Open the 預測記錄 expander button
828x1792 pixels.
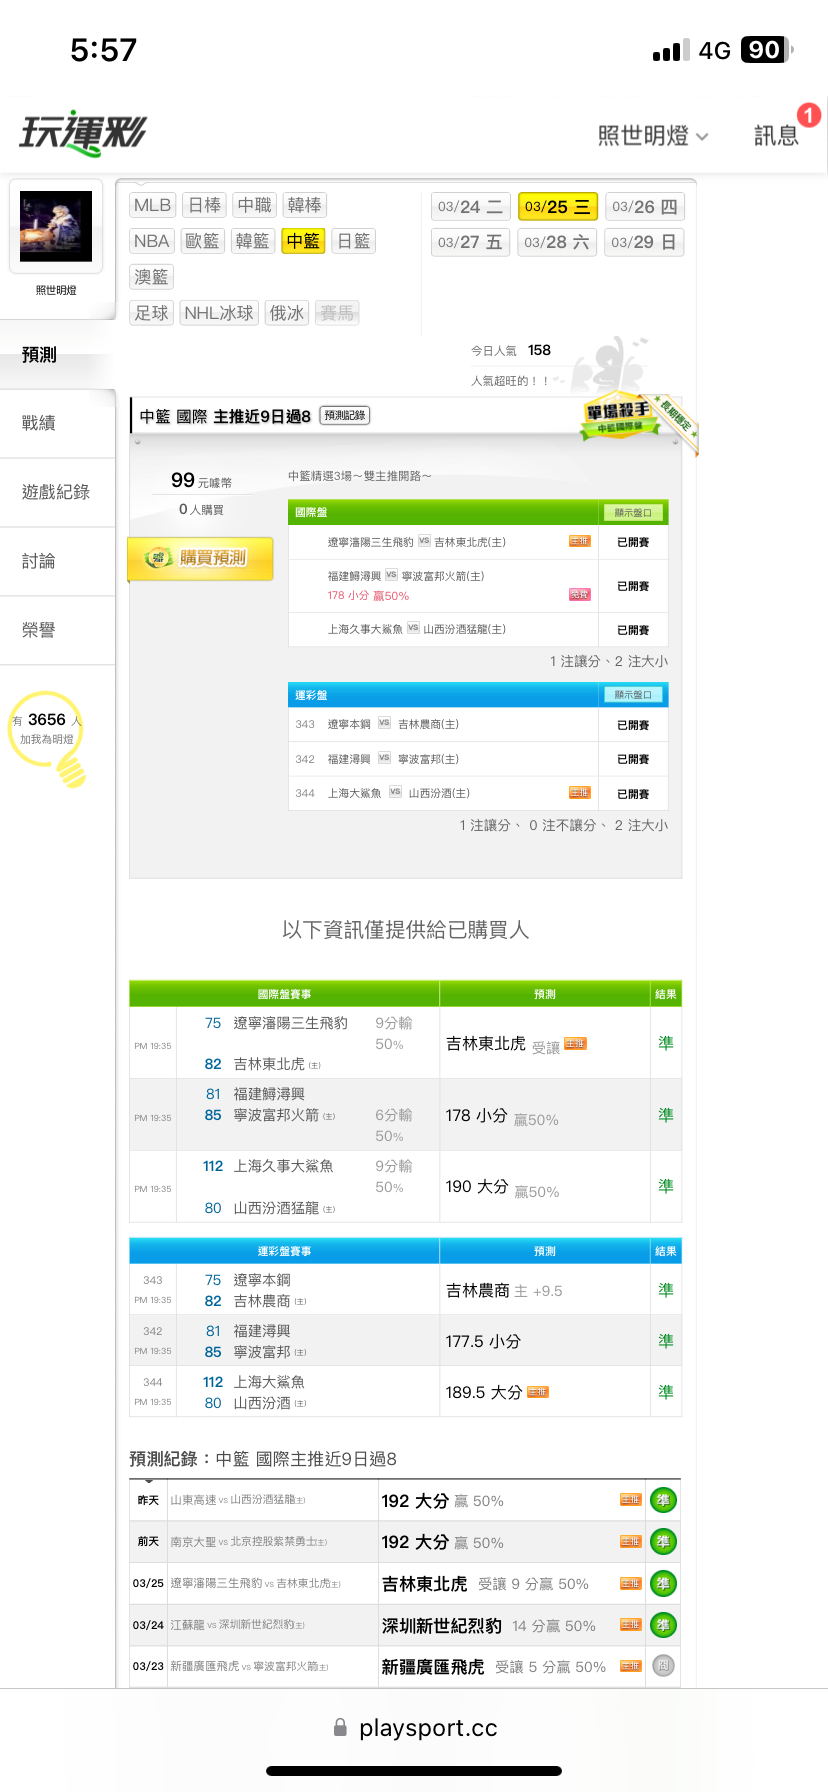(x=345, y=416)
